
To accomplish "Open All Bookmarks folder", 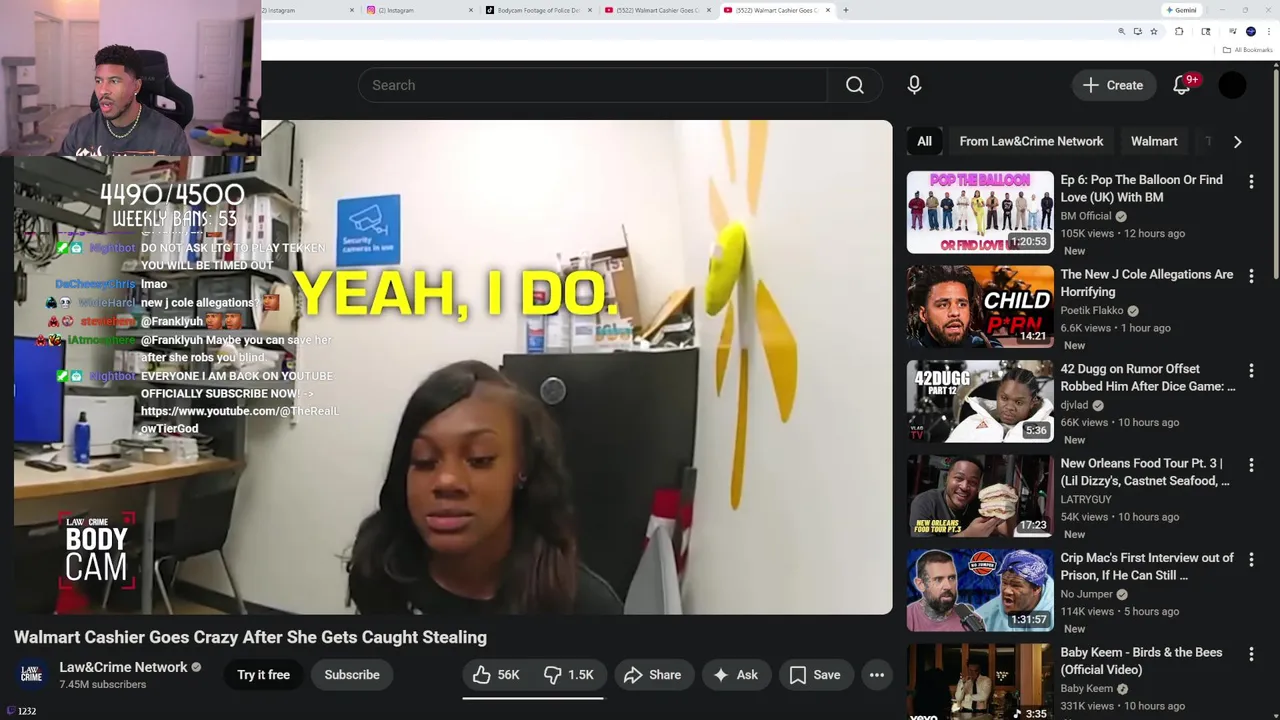I will 1247,50.
